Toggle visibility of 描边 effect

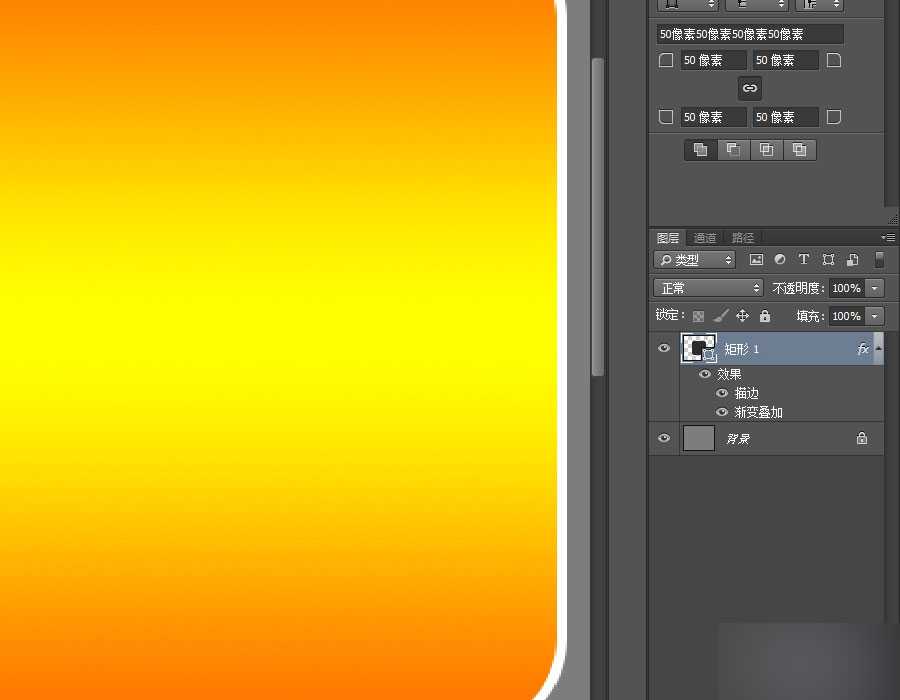tap(722, 394)
